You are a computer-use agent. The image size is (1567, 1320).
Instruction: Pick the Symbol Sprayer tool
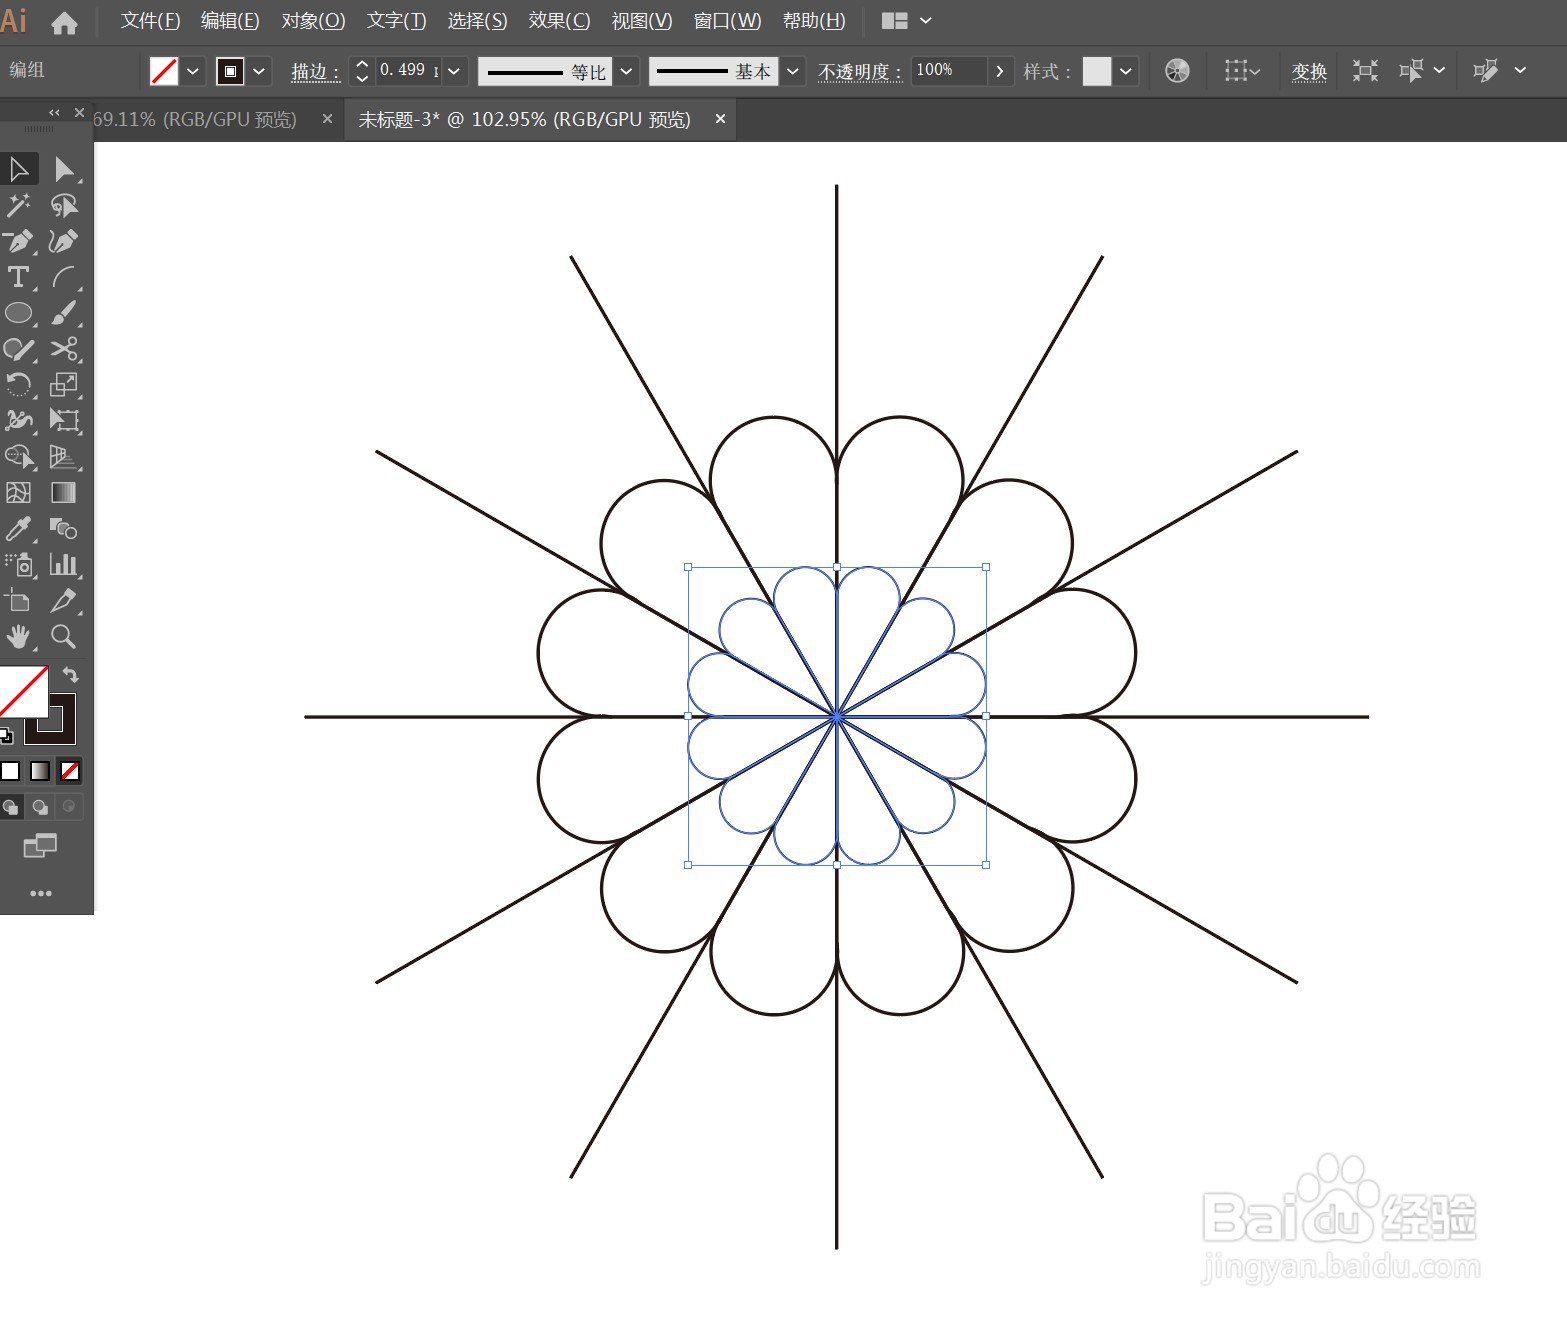point(19,565)
